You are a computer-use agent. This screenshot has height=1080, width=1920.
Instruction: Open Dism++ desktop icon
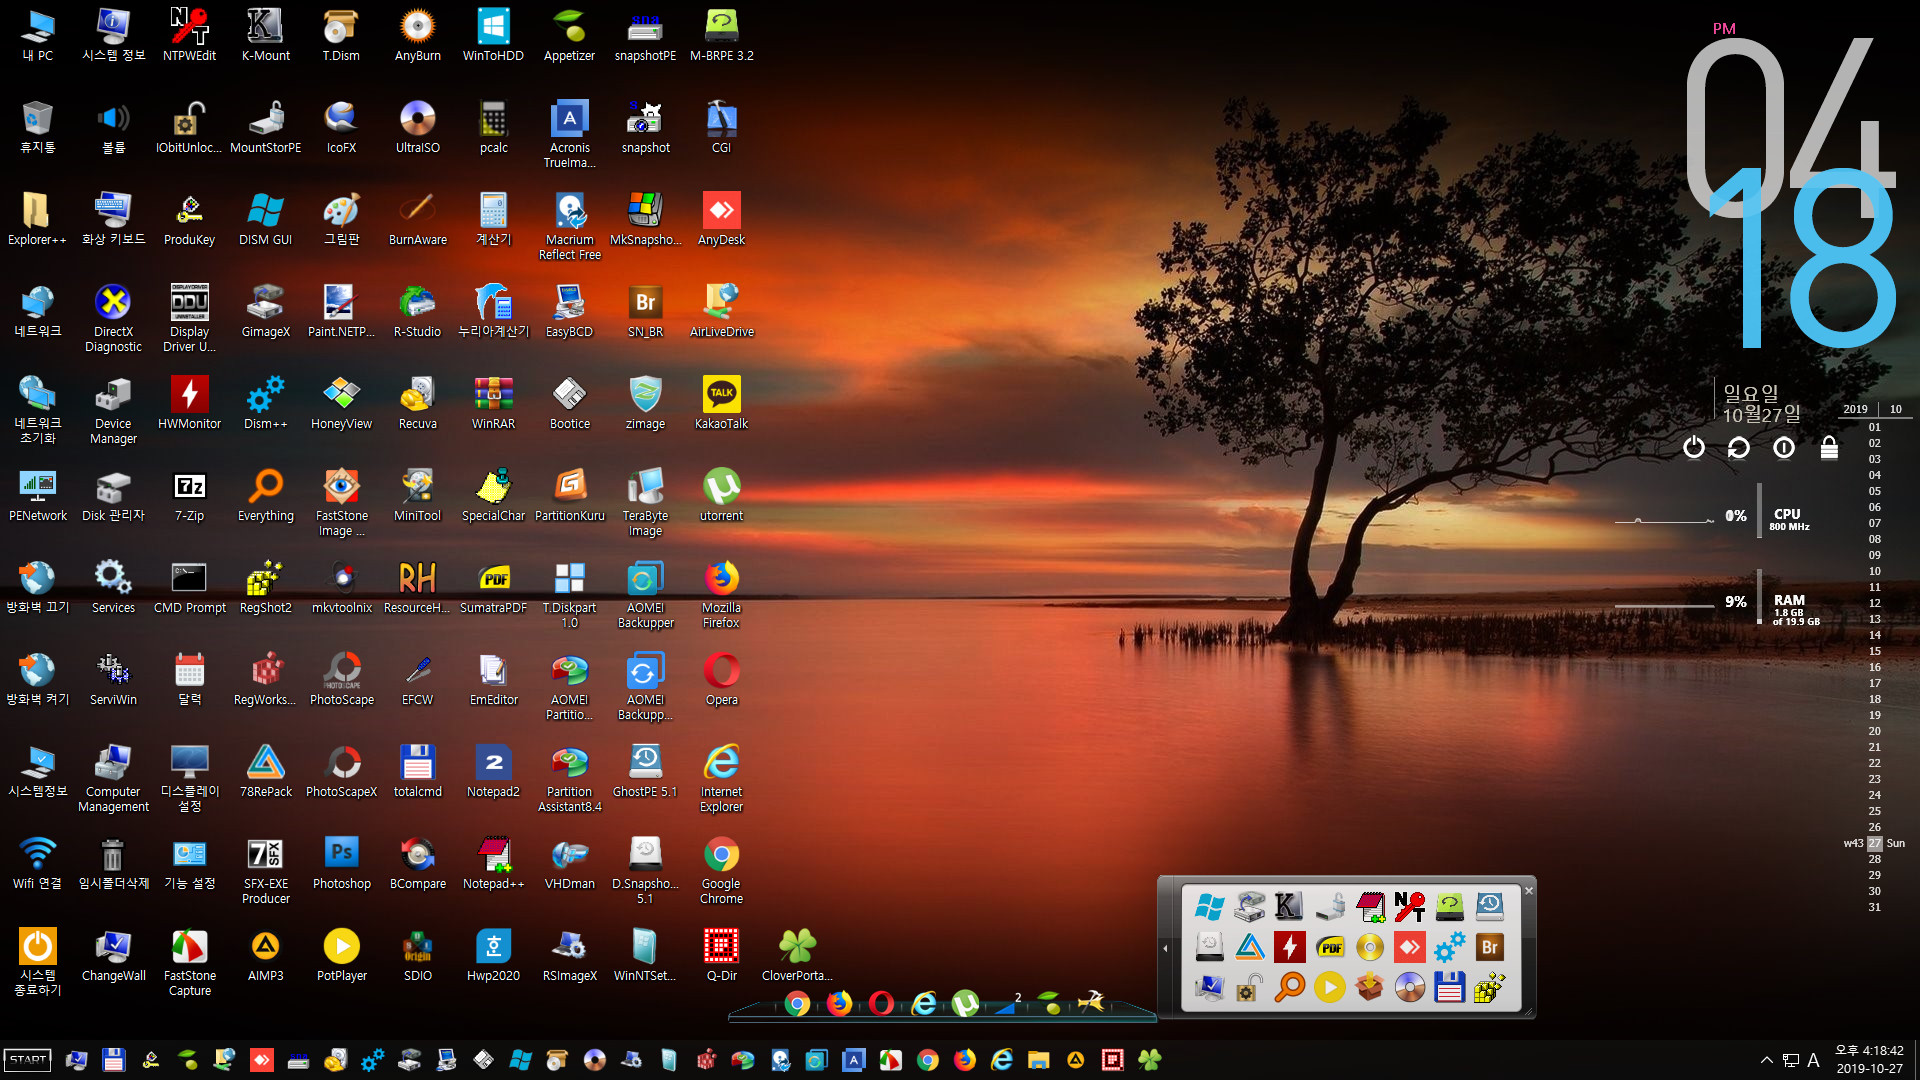[x=265, y=403]
